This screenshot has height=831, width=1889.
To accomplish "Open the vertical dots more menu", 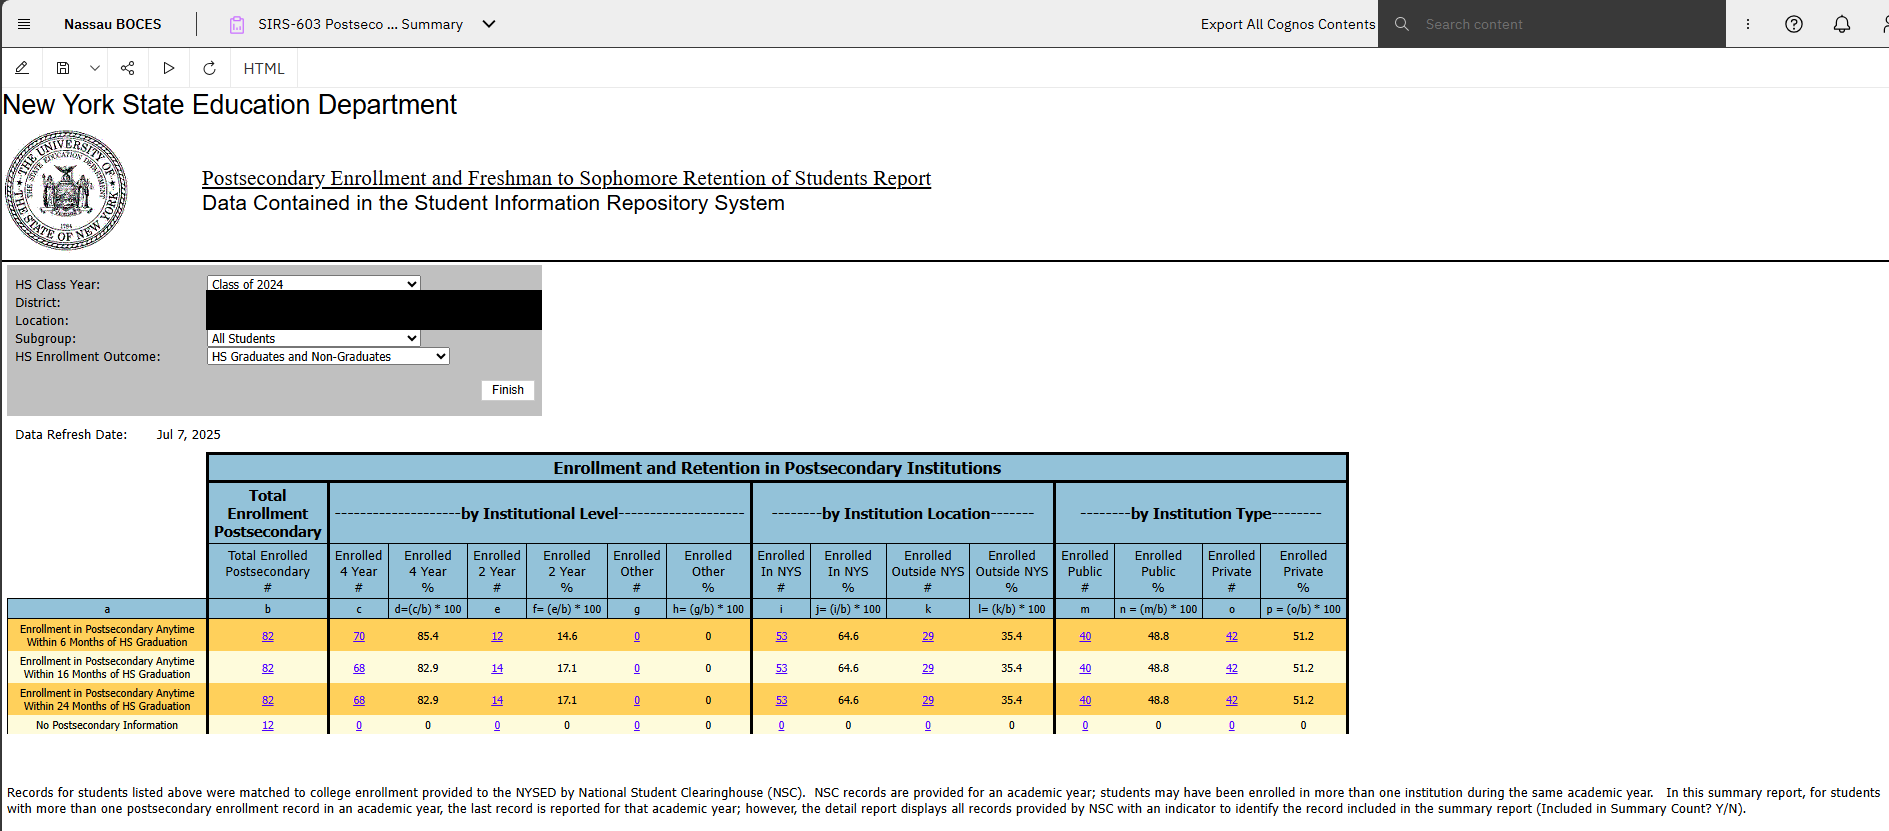I will 1748,24.
